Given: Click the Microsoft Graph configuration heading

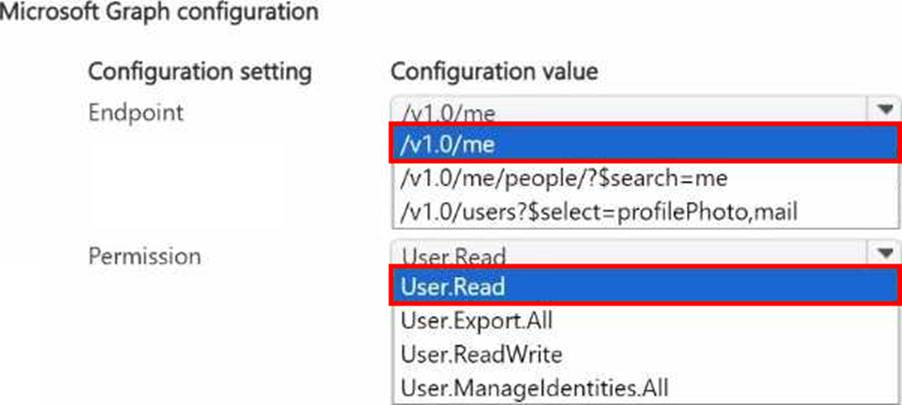Looking at the screenshot, I should pyautogui.click(x=160, y=13).
